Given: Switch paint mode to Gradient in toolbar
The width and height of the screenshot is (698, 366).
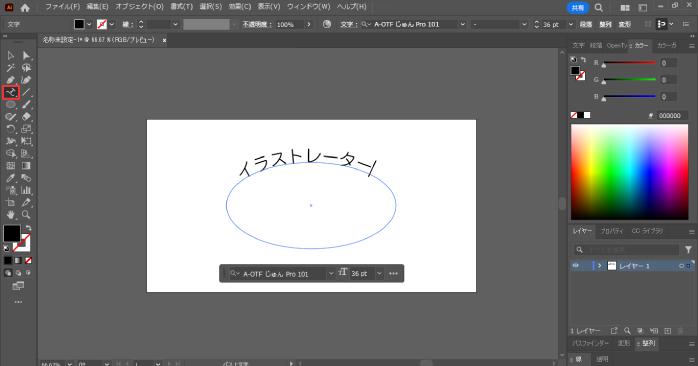Looking at the screenshot, I should [x=18, y=260].
